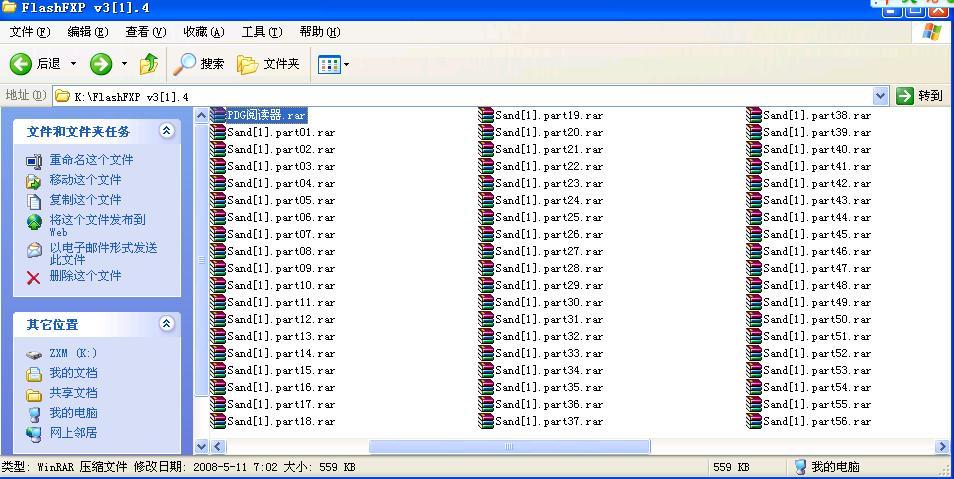
Task: Click the horizontal scrollbar right arrow
Action: pyautogui.click(x=941, y=447)
